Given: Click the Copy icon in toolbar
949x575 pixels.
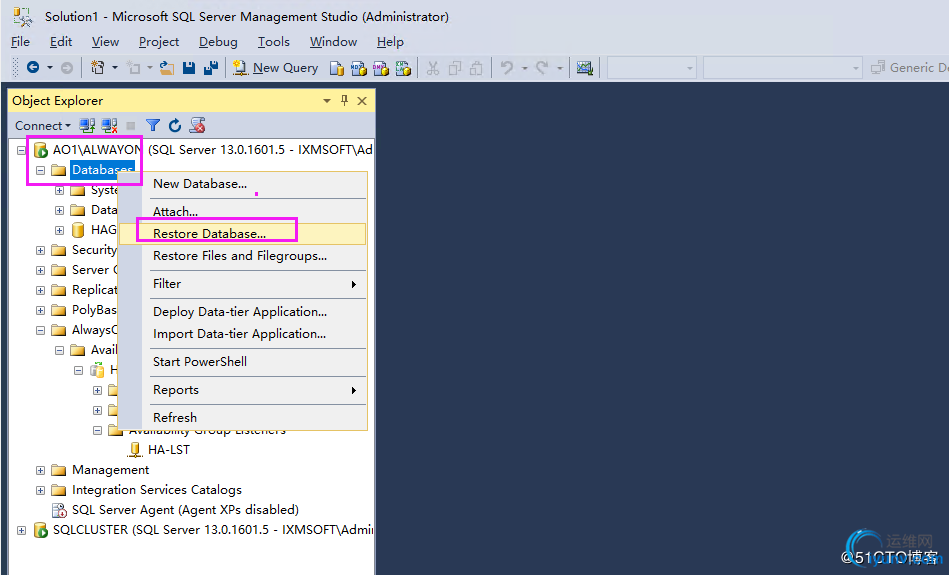Looking at the screenshot, I should coord(455,68).
